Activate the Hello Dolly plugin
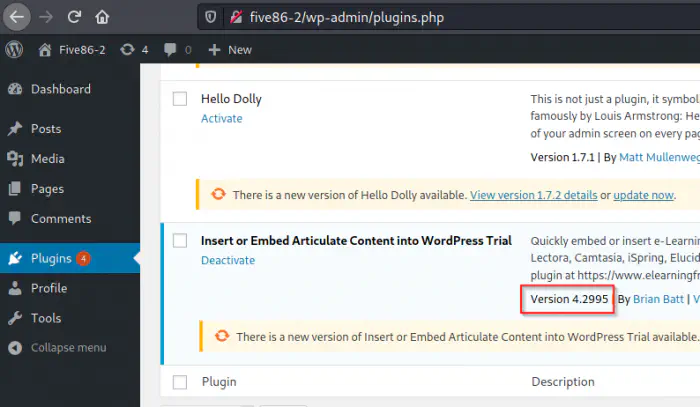 (x=221, y=118)
